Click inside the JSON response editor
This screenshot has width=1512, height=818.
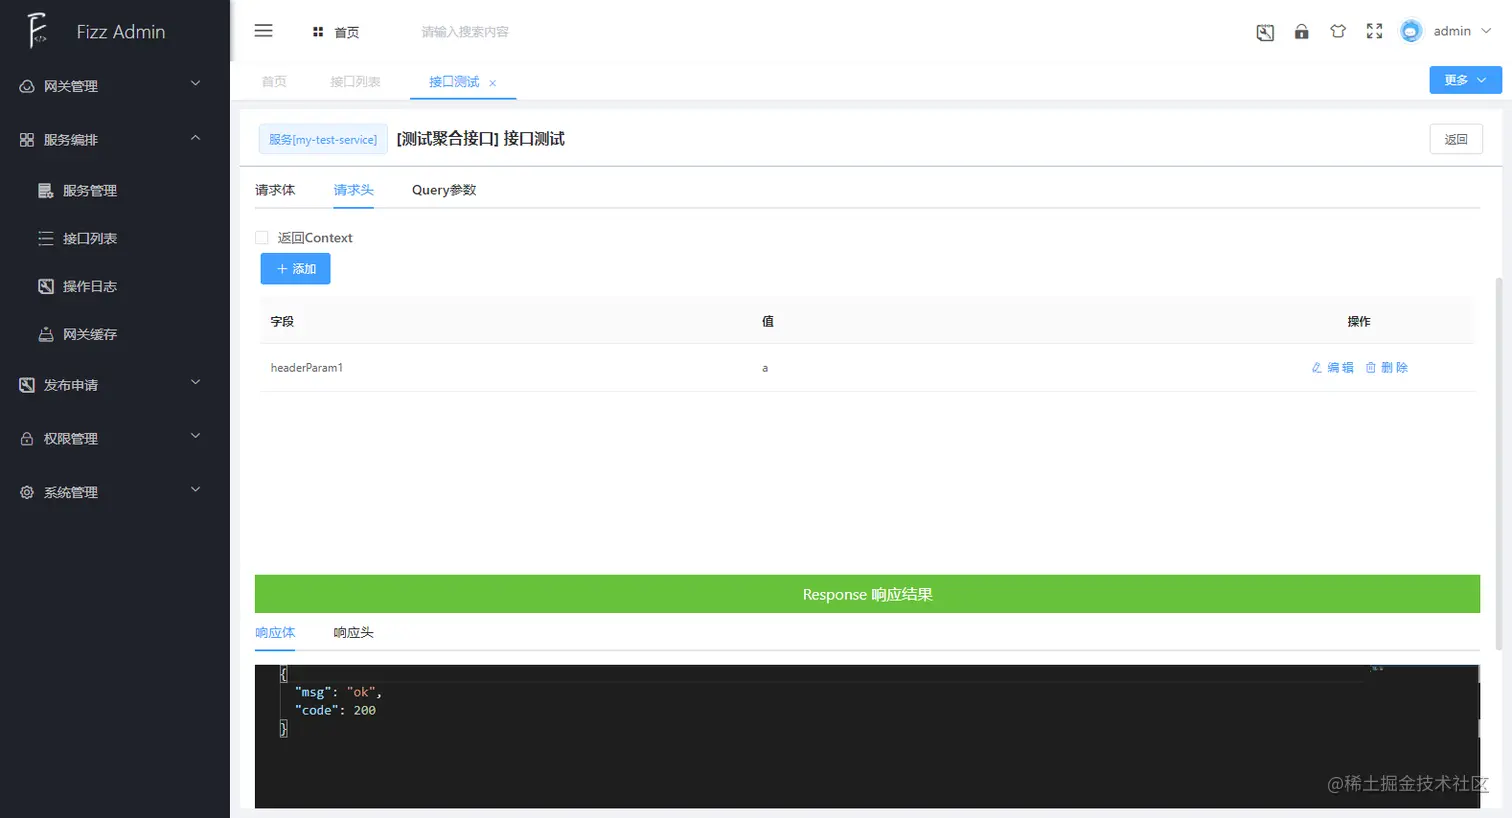pyautogui.click(x=867, y=736)
